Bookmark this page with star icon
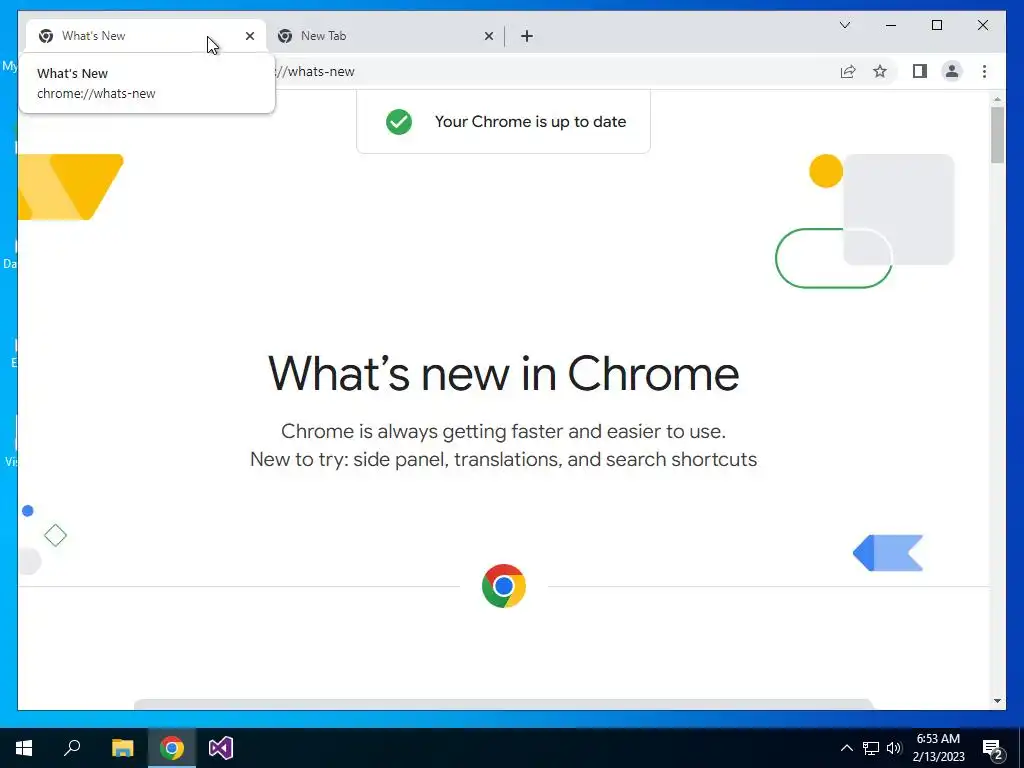This screenshot has height=768, width=1024. [880, 72]
